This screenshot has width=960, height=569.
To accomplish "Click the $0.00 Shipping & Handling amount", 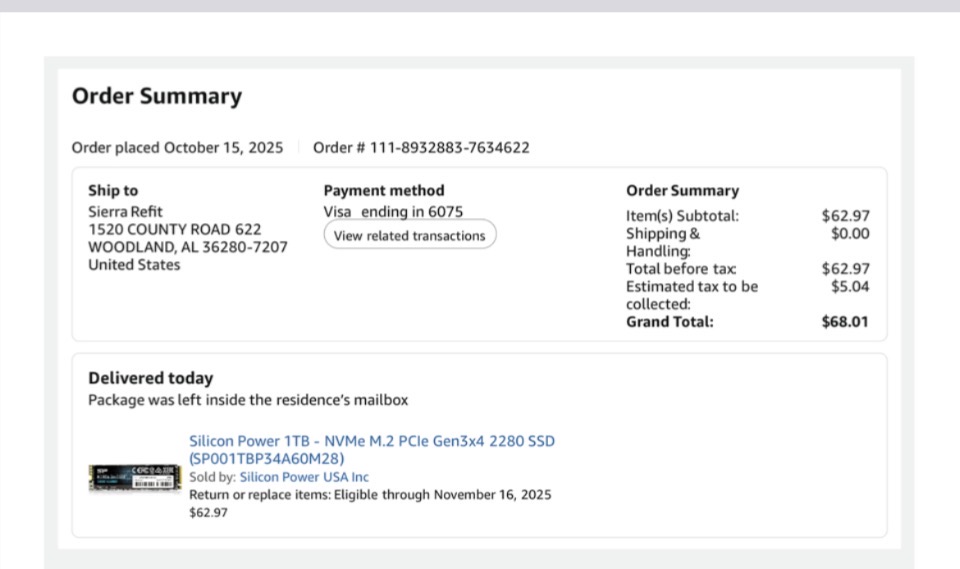I will tap(850, 234).
